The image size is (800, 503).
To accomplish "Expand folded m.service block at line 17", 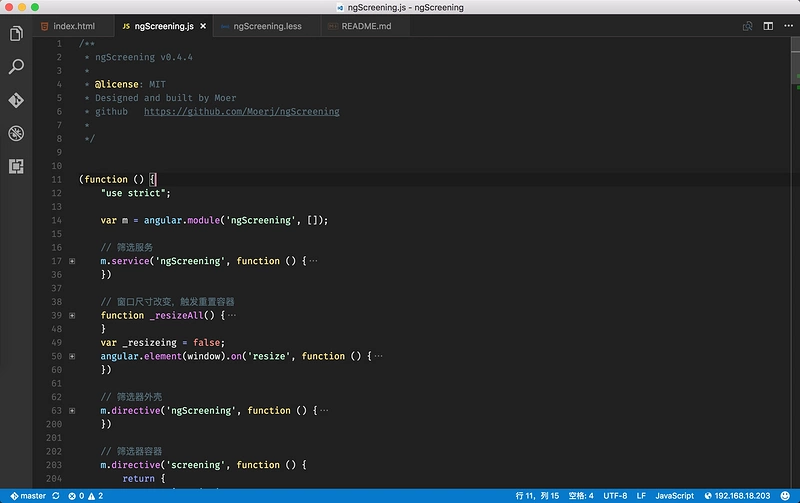I will [x=72, y=261].
